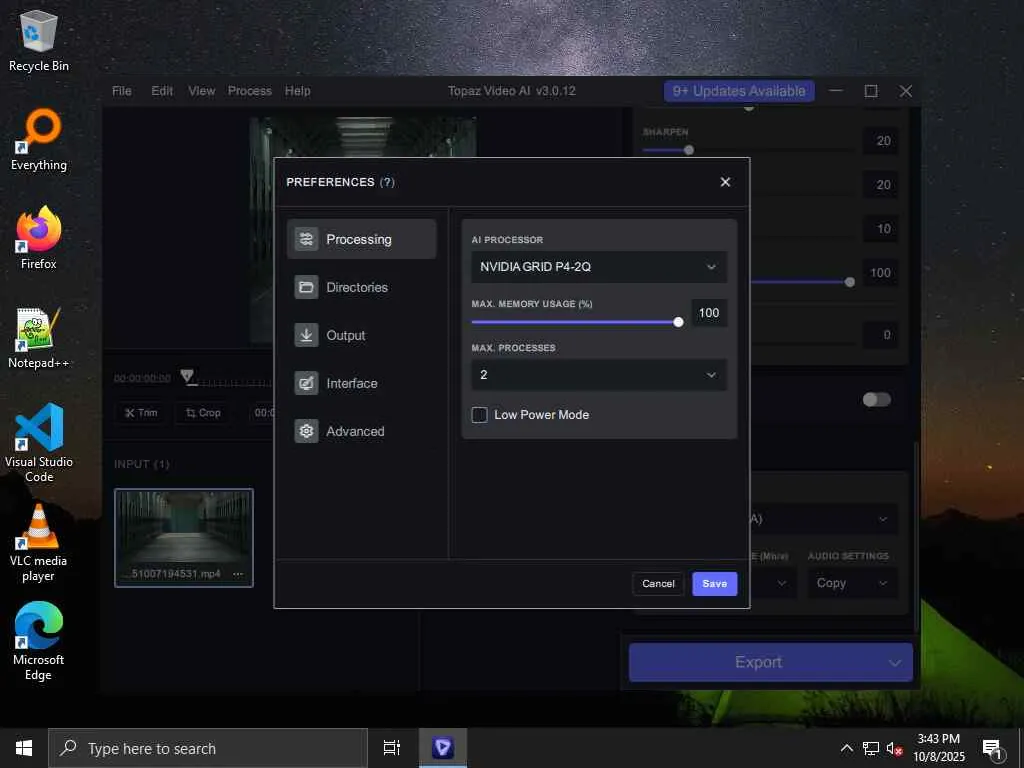Open the Advanced preferences section
Viewport: 1024px width, 768px height.
click(x=361, y=431)
